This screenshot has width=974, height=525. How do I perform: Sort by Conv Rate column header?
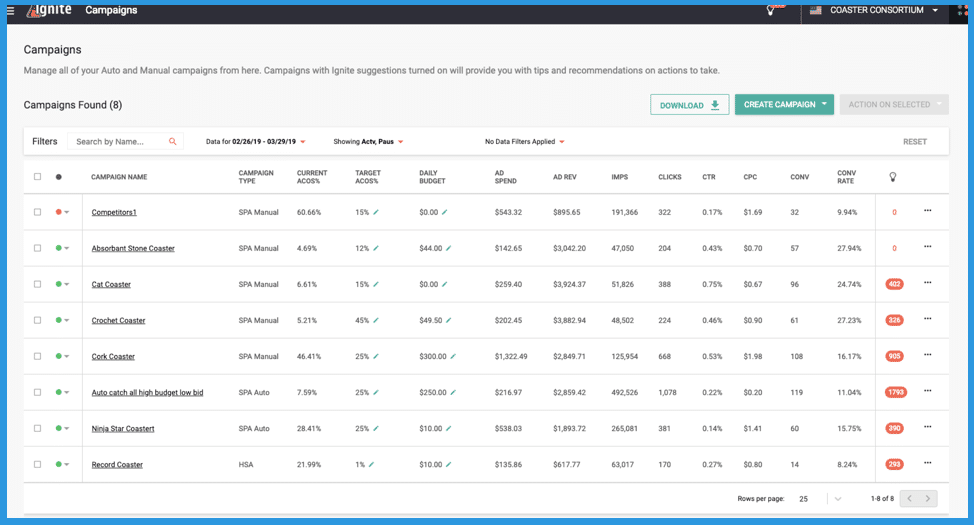846,177
